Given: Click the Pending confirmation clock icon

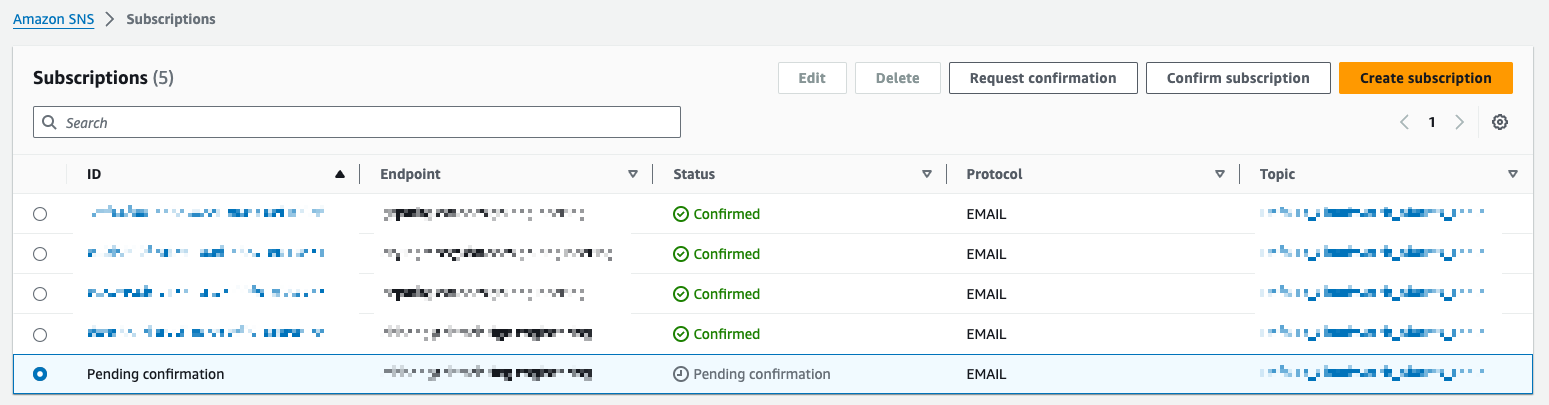Looking at the screenshot, I should (681, 374).
